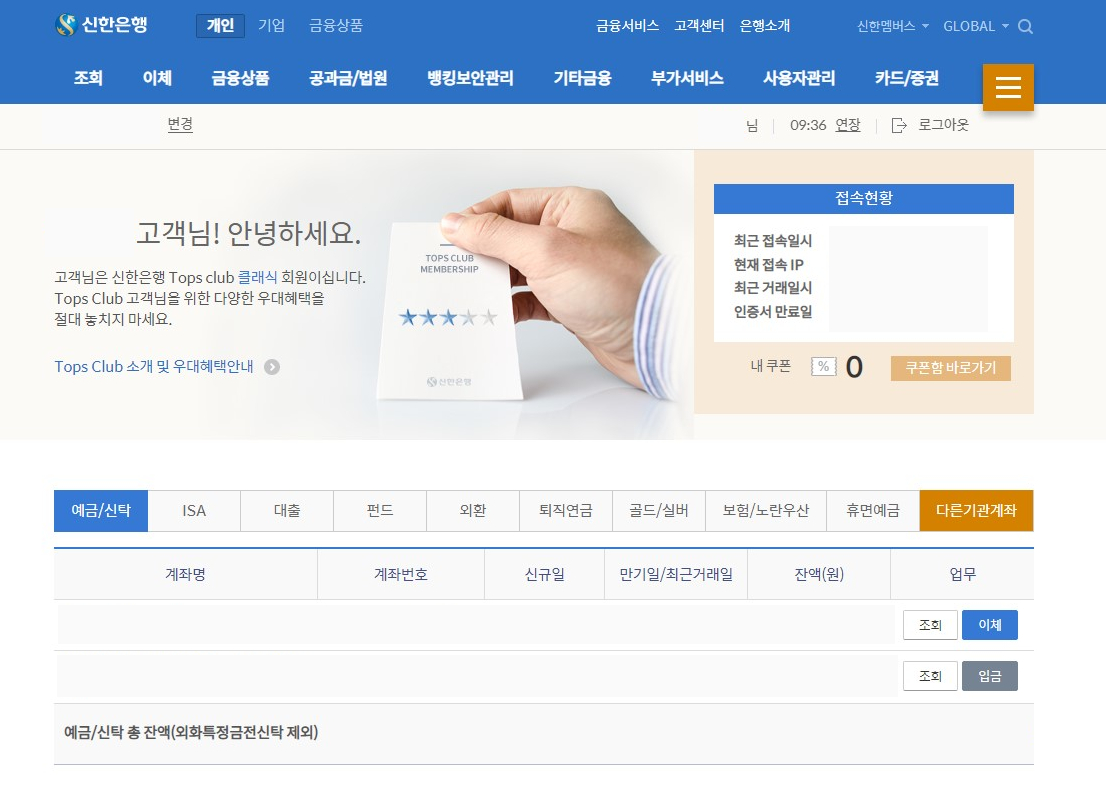Switch to the 외환 tab
The height and width of the screenshot is (790, 1106).
coord(473,511)
